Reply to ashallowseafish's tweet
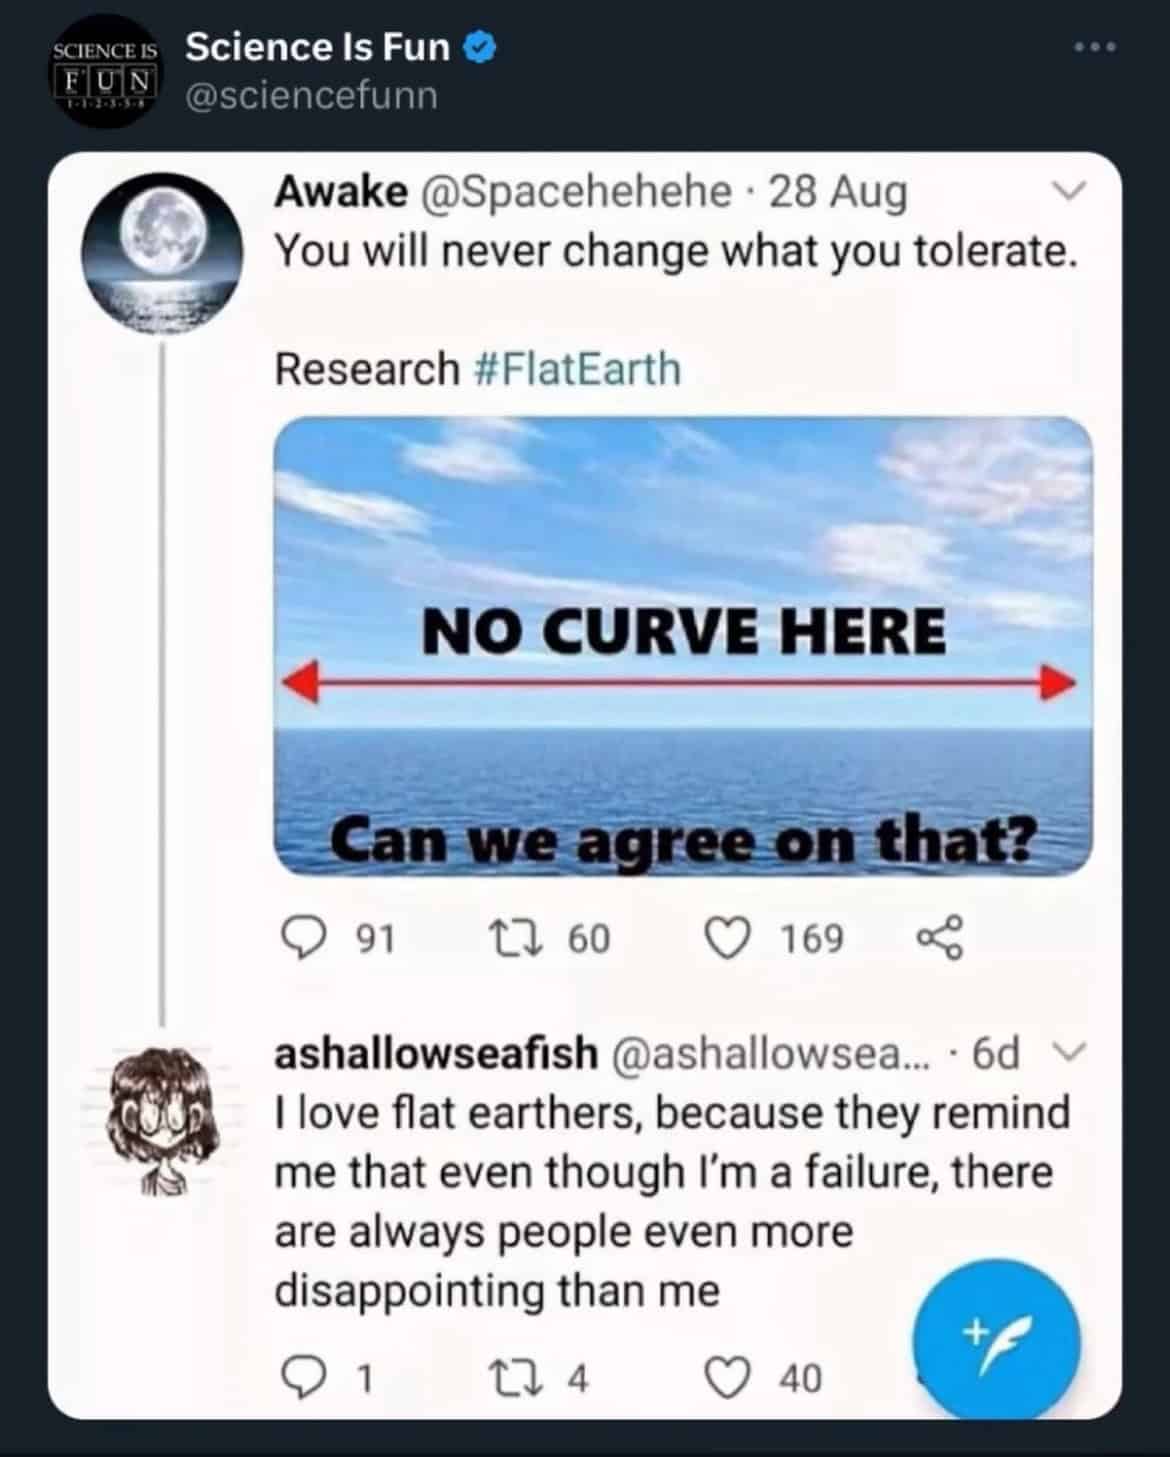The height and width of the screenshot is (1457, 1170). click(x=298, y=1379)
